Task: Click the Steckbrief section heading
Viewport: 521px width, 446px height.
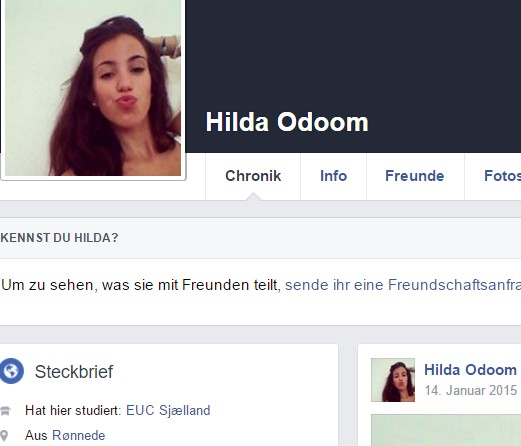Action: [74, 372]
